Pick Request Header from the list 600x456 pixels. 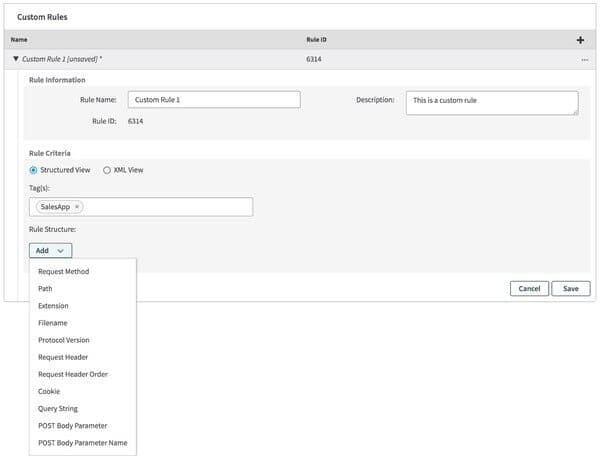64,357
